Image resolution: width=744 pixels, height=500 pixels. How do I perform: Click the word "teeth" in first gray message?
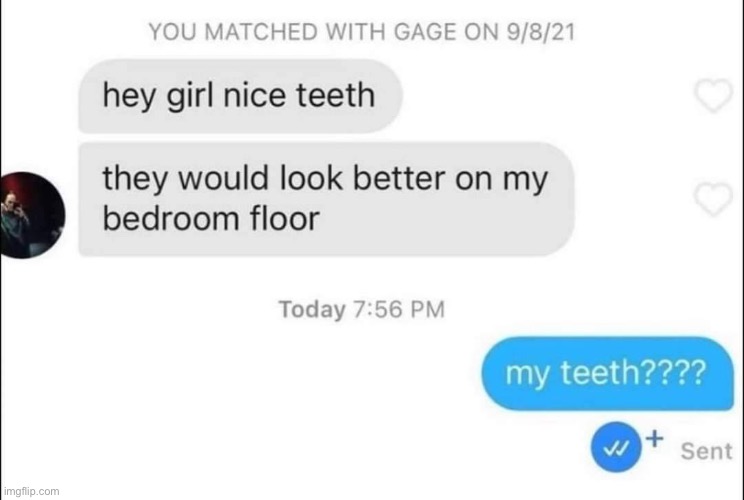coord(335,95)
